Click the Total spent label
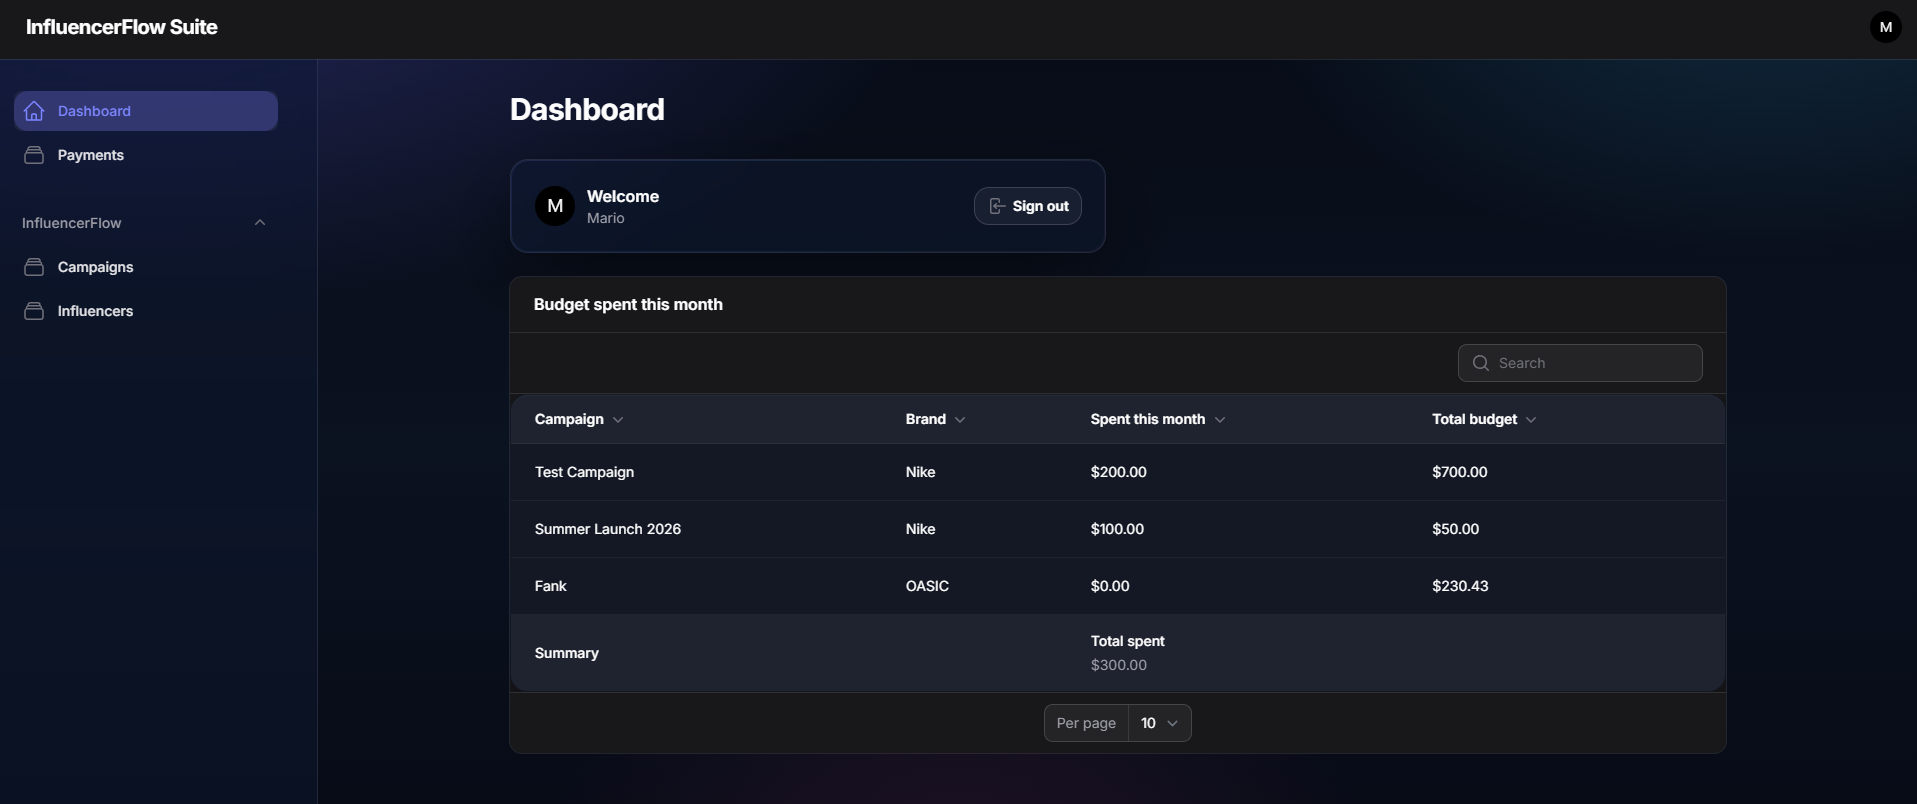The height and width of the screenshot is (804, 1917). [x=1128, y=641]
